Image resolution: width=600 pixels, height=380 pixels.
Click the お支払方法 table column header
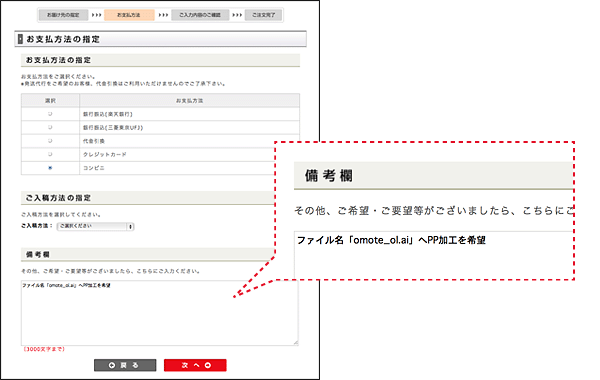coord(189,101)
